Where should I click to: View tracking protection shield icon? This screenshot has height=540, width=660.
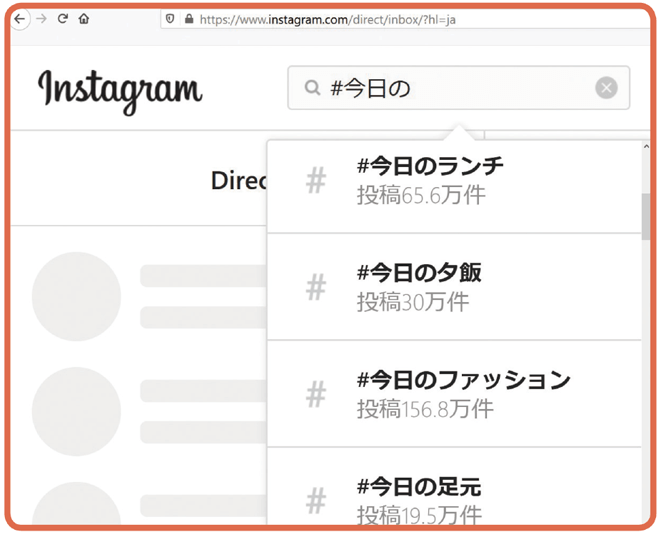170,19
